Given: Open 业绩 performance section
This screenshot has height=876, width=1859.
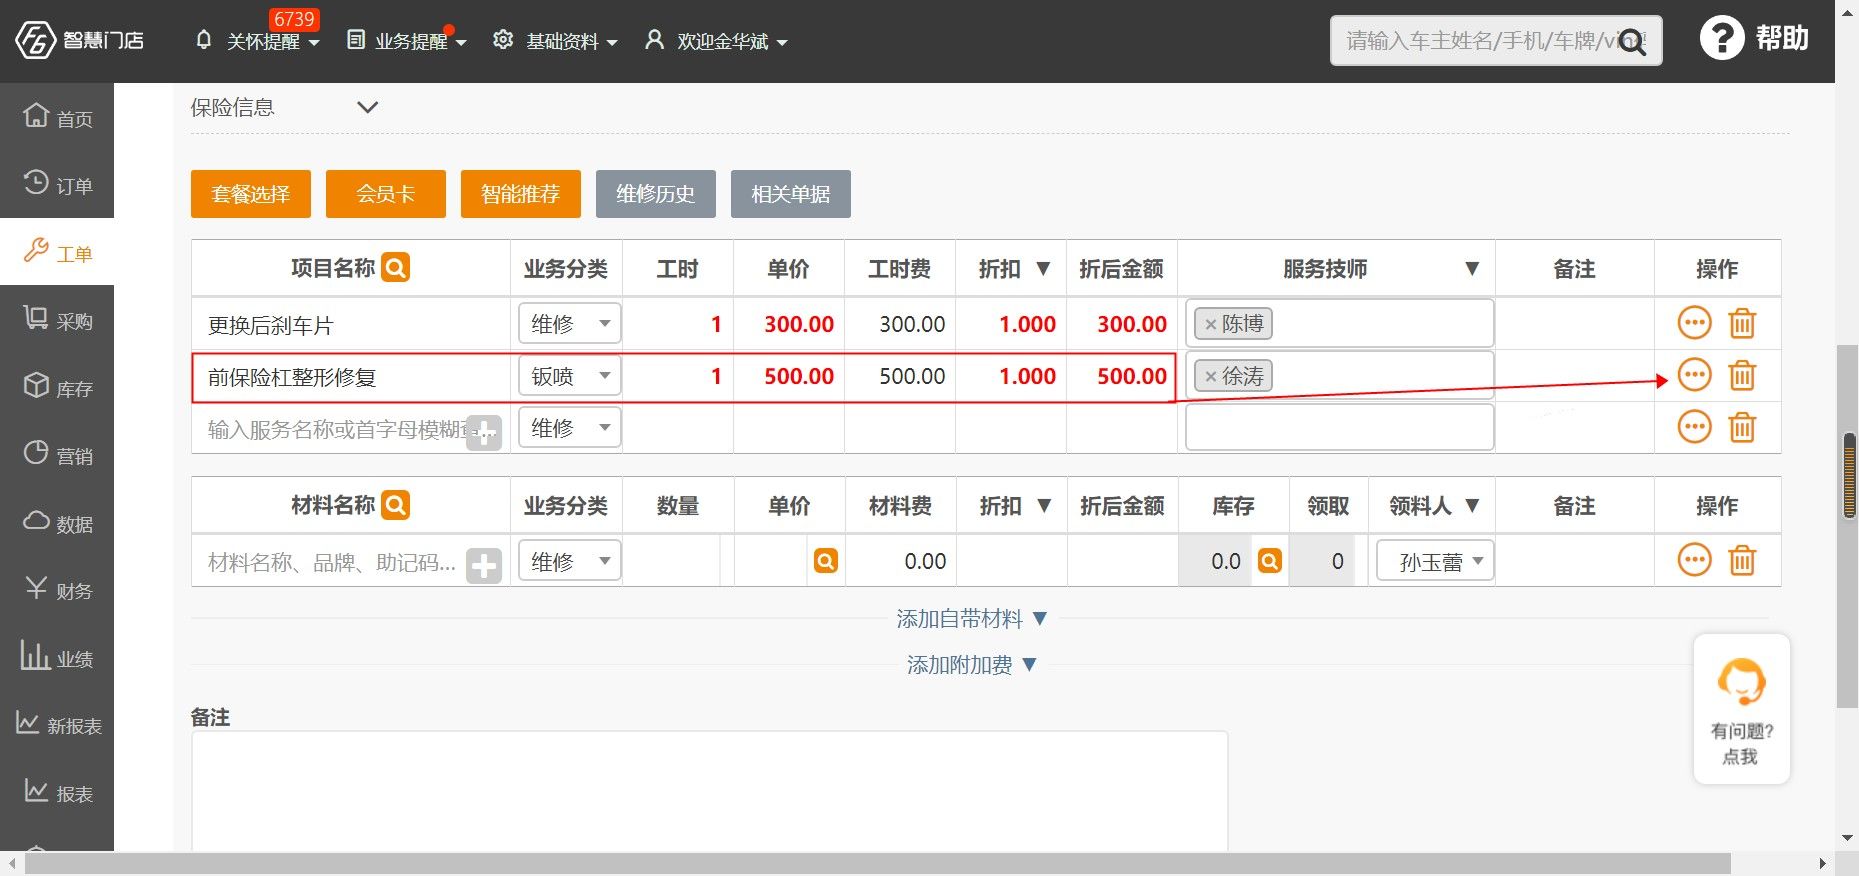Looking at the screenshot, I should (57, 657).
